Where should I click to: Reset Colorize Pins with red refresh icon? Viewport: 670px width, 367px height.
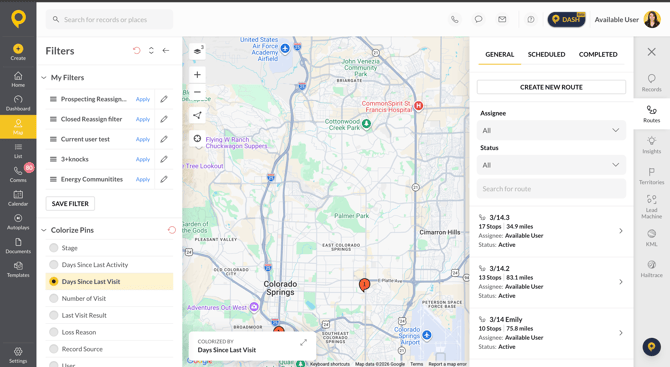click(172, 230)
